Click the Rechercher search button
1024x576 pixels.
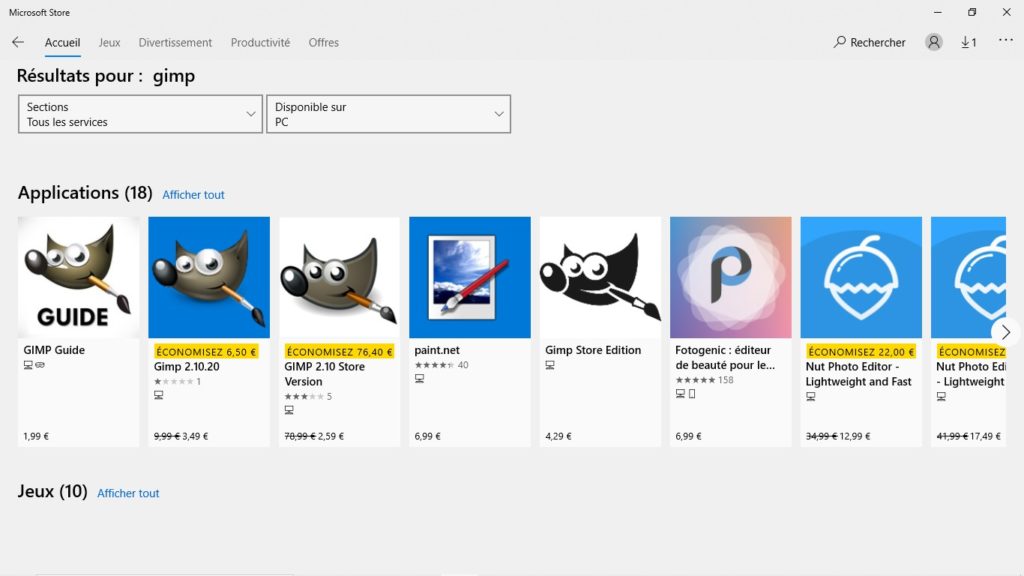[869, 42]
